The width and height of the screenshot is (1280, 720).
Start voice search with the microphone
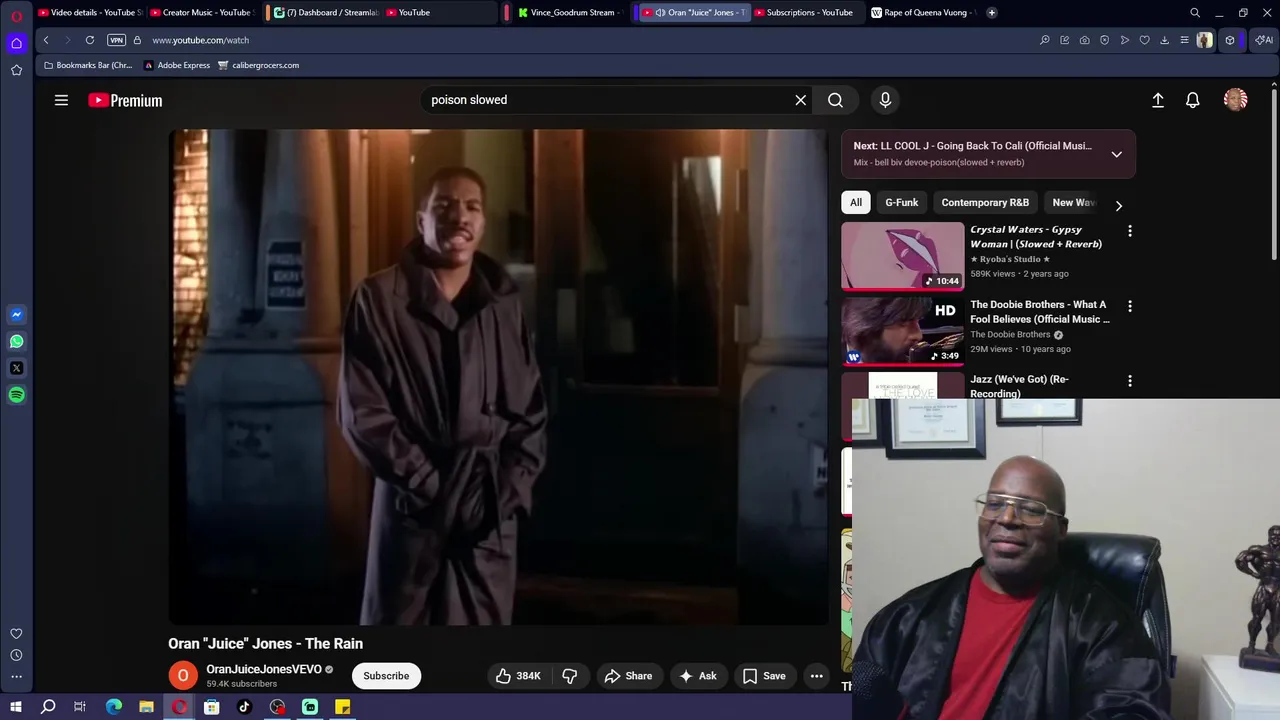click(885, 100)
